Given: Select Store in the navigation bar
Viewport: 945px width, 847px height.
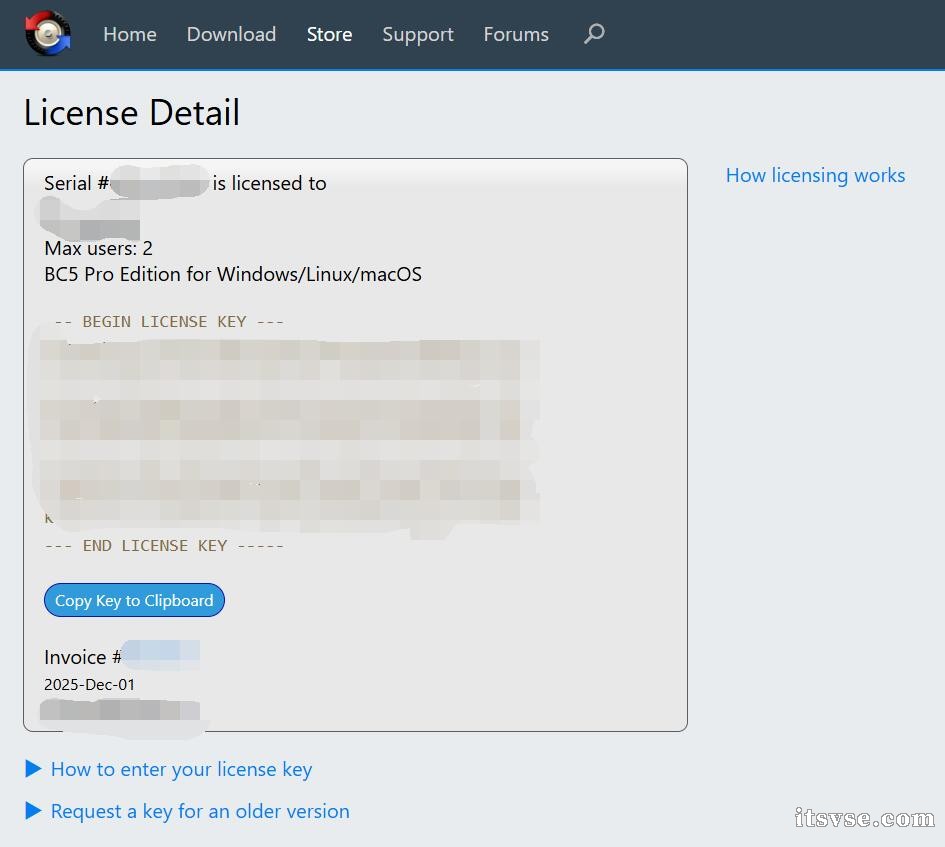Looking at the screenshot, I should coord(329,34).
